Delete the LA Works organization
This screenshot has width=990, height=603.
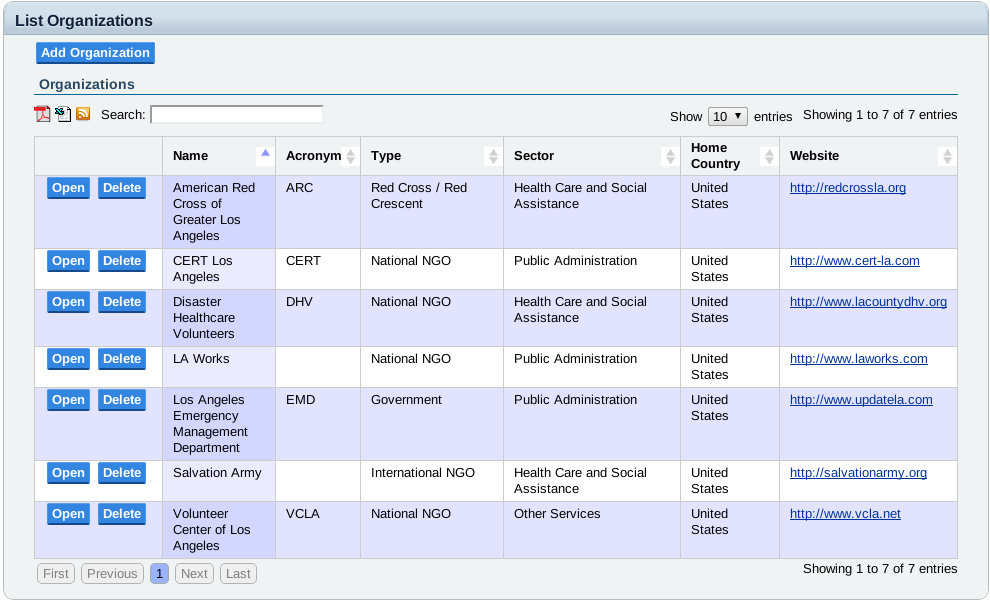(x=122, y=359)
